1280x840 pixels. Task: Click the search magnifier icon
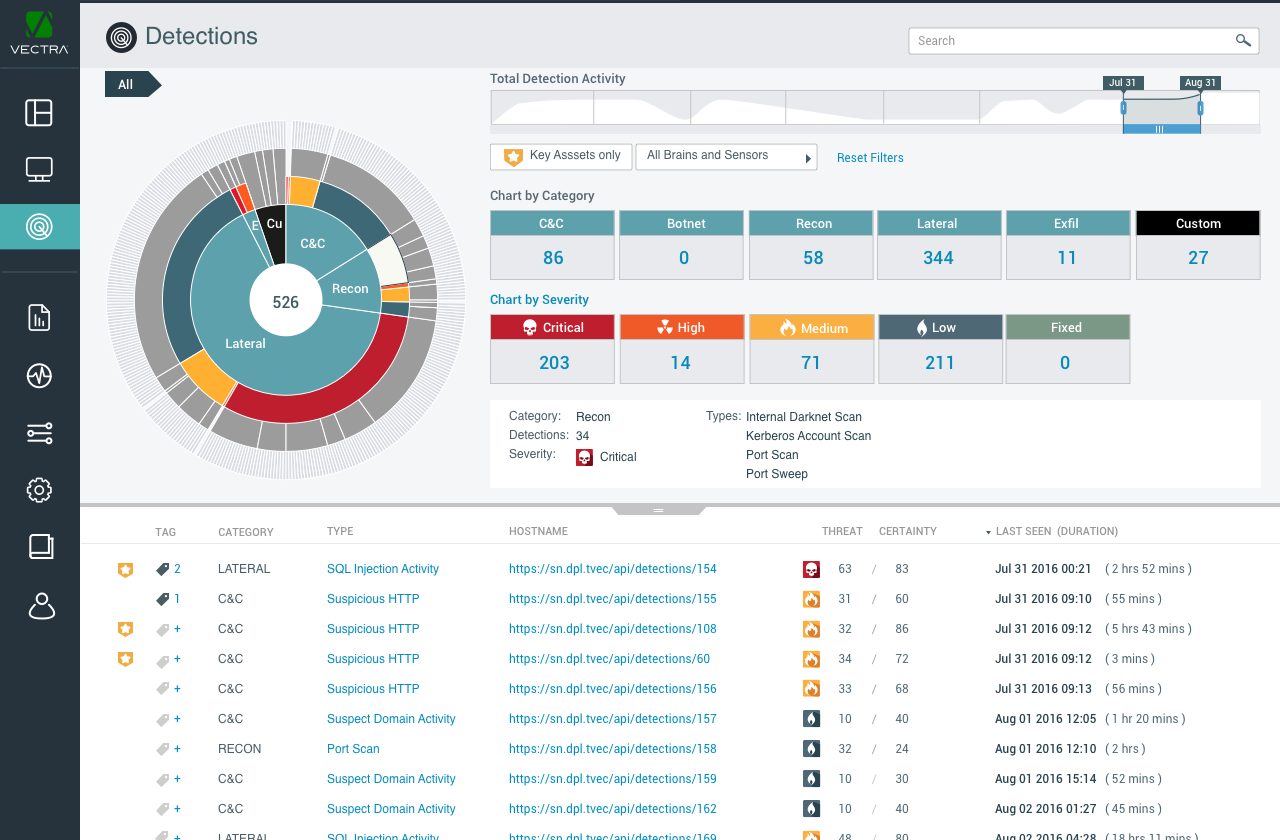[x=1243, y=41]
